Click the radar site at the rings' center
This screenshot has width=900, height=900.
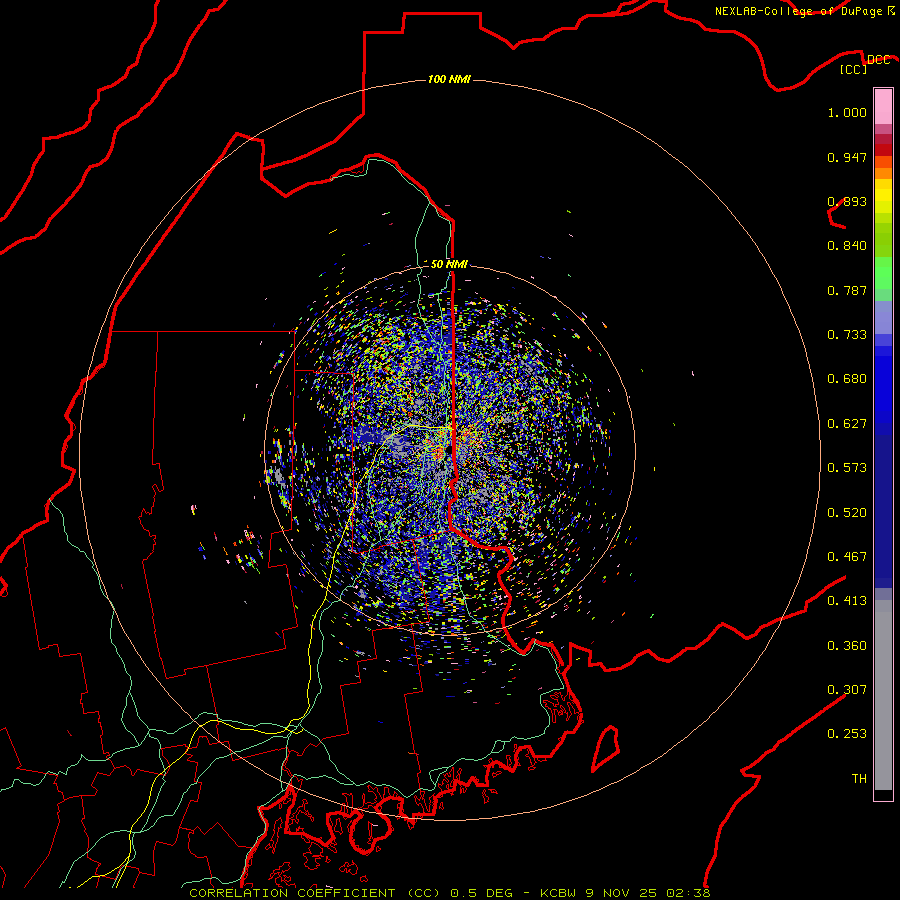(x=449, y=449)
